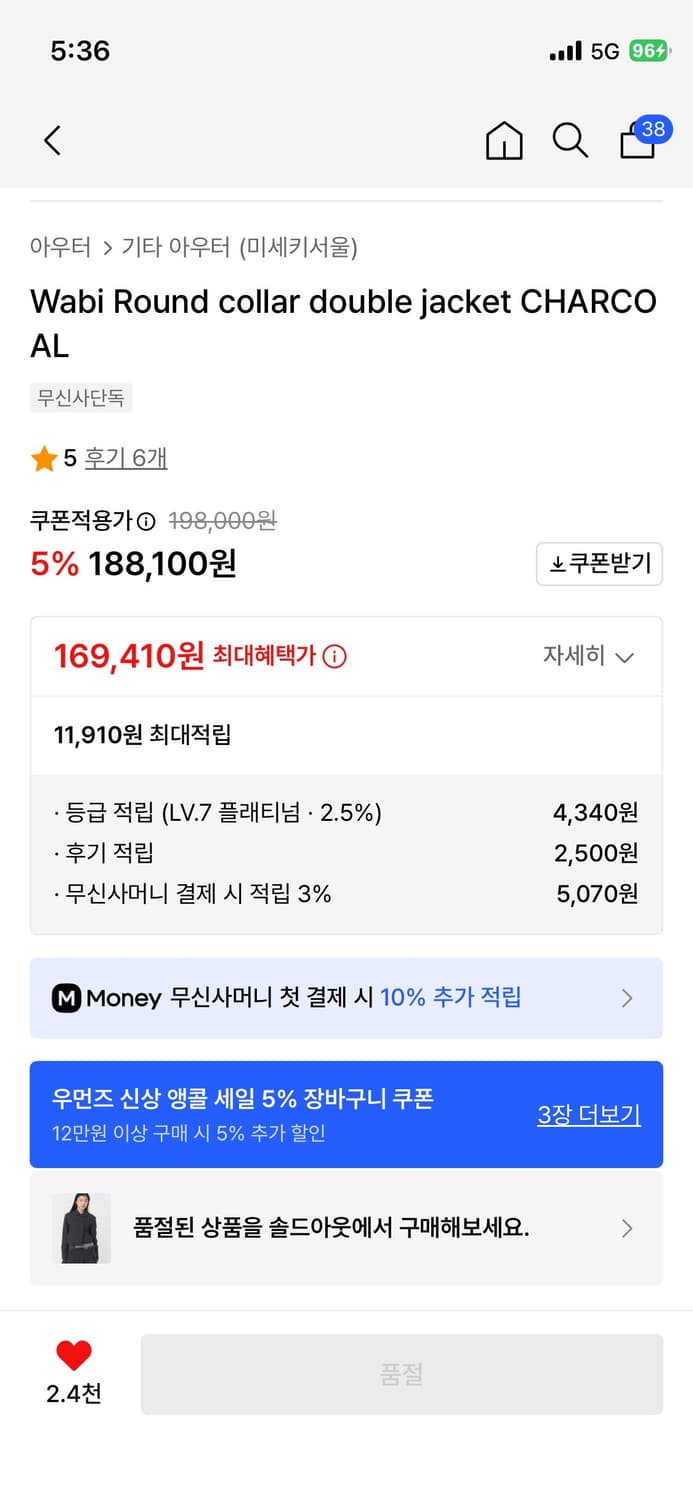Viewport: 693px width, 1500px height.
Task: Tap the M Money logo icon
Action: pyautogui.click(x=66, y=997)
